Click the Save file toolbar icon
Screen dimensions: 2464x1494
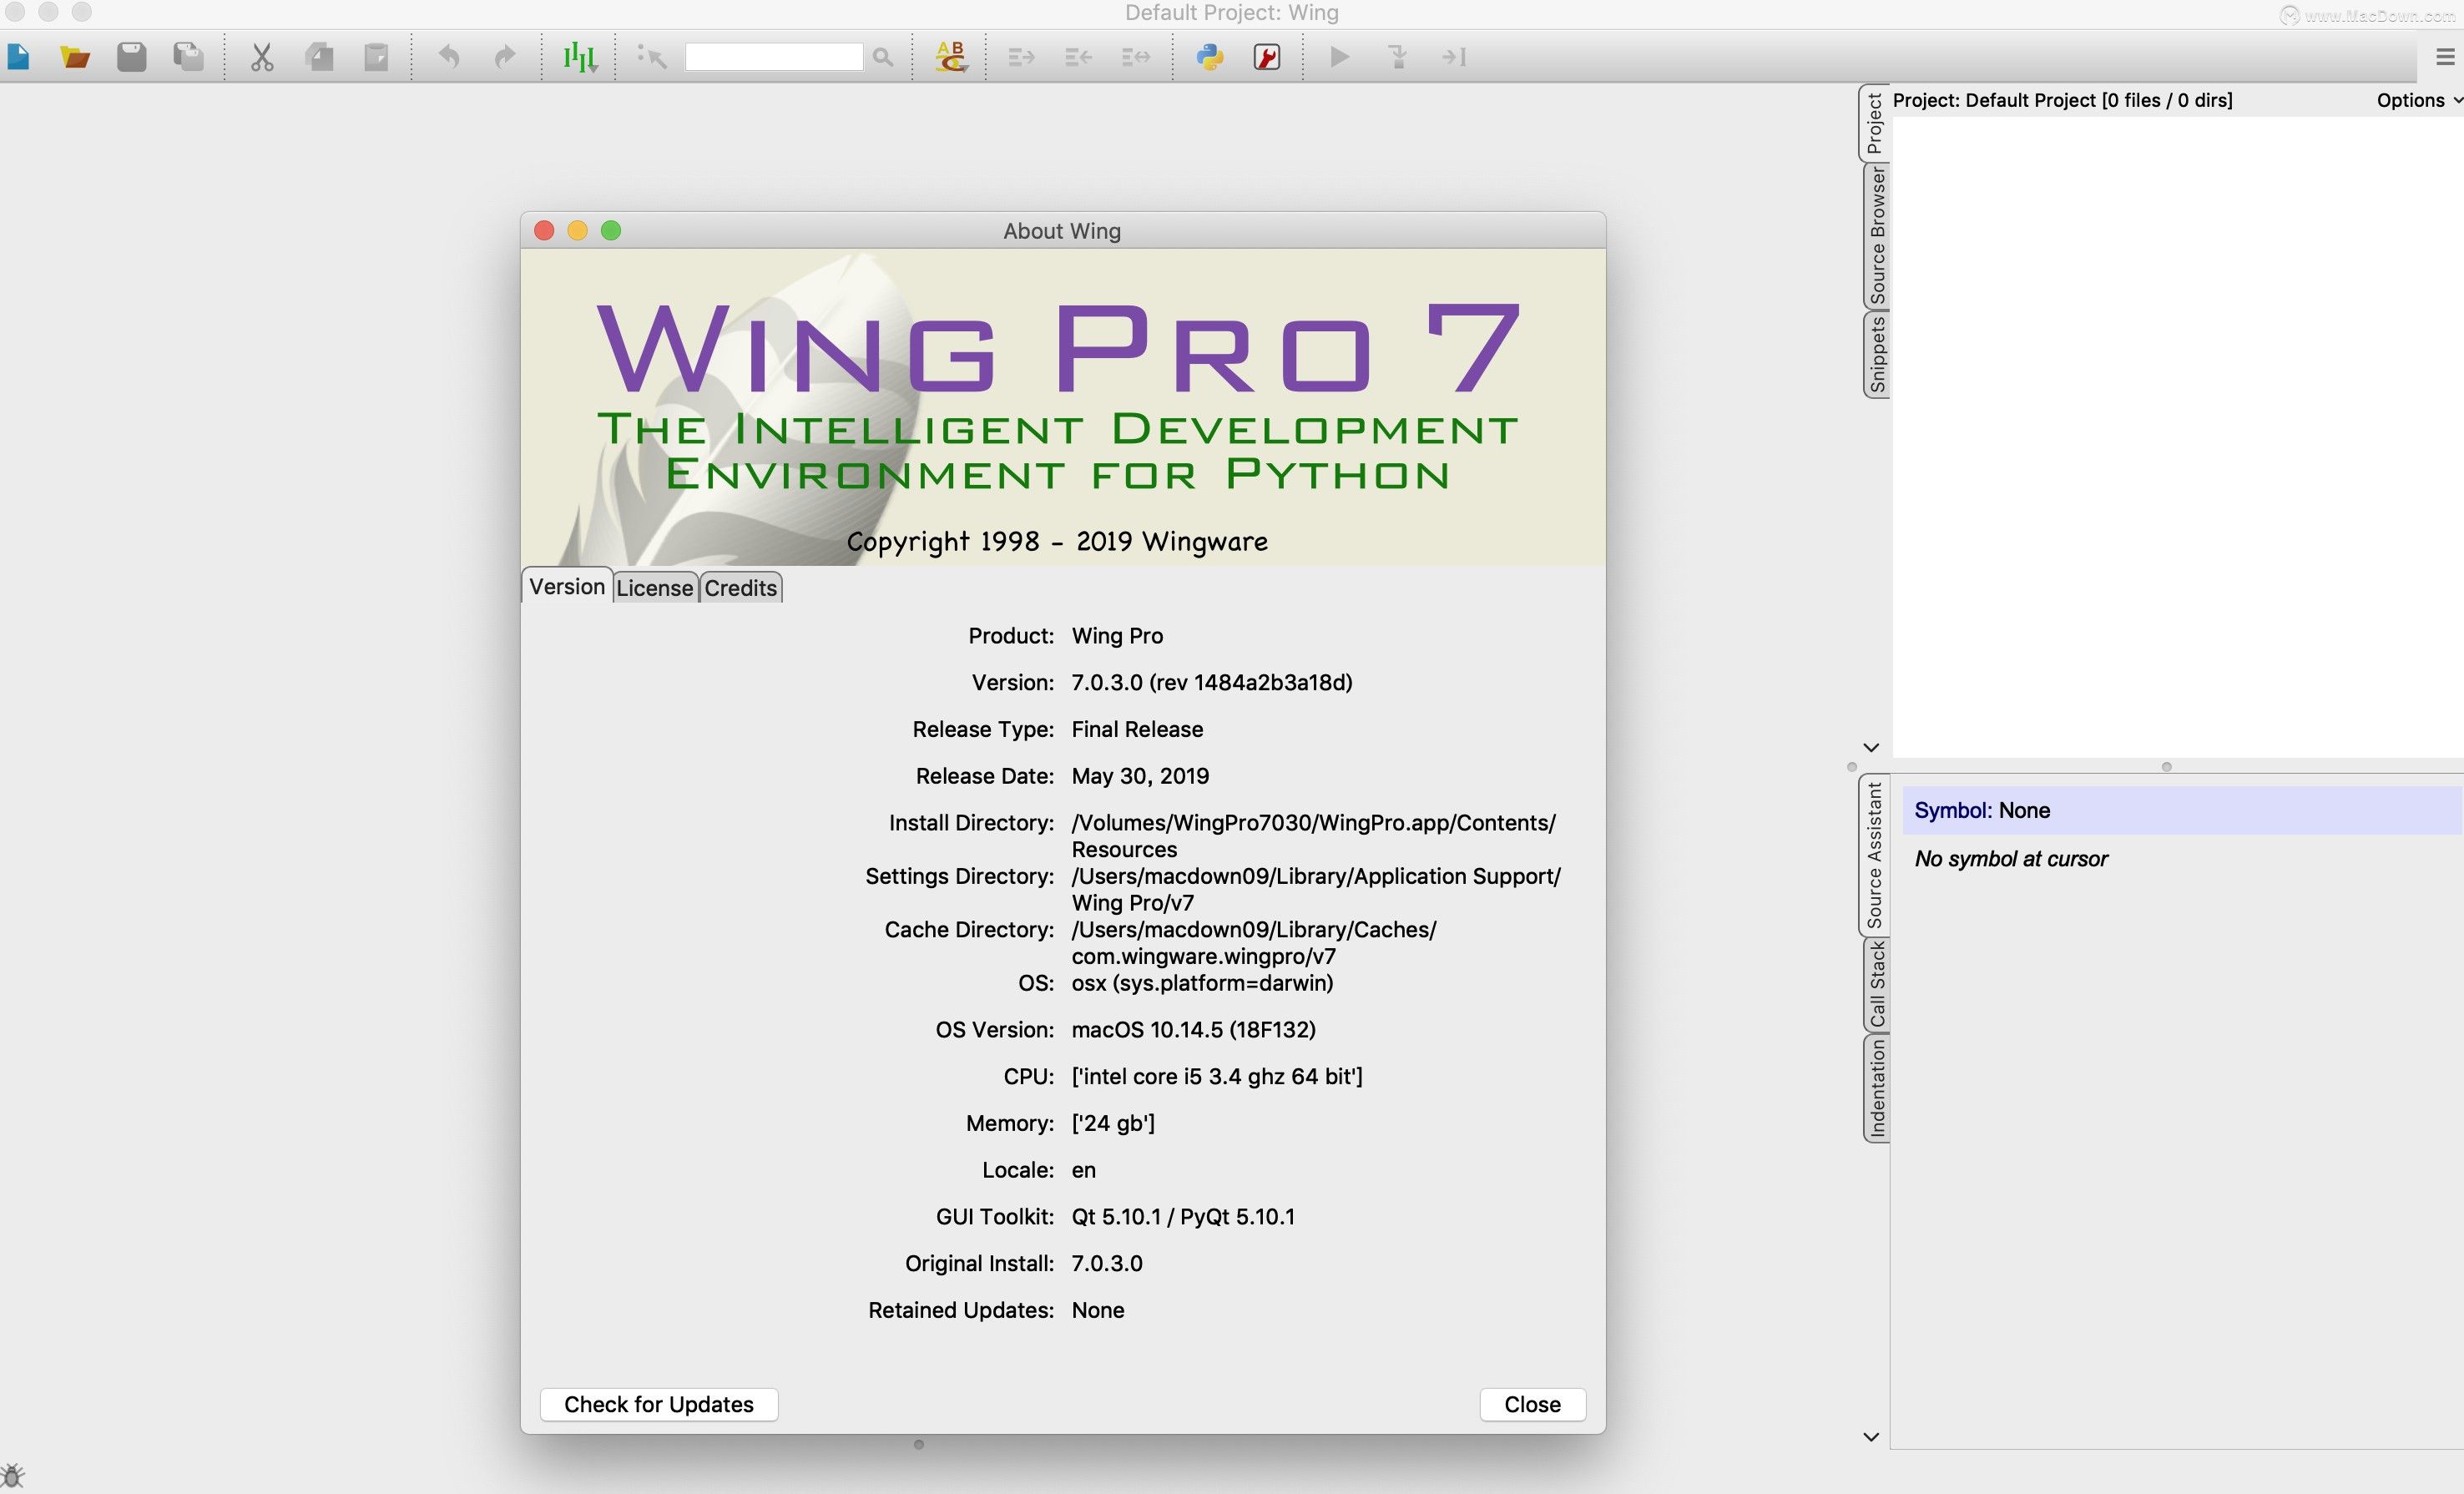(132, 57)
